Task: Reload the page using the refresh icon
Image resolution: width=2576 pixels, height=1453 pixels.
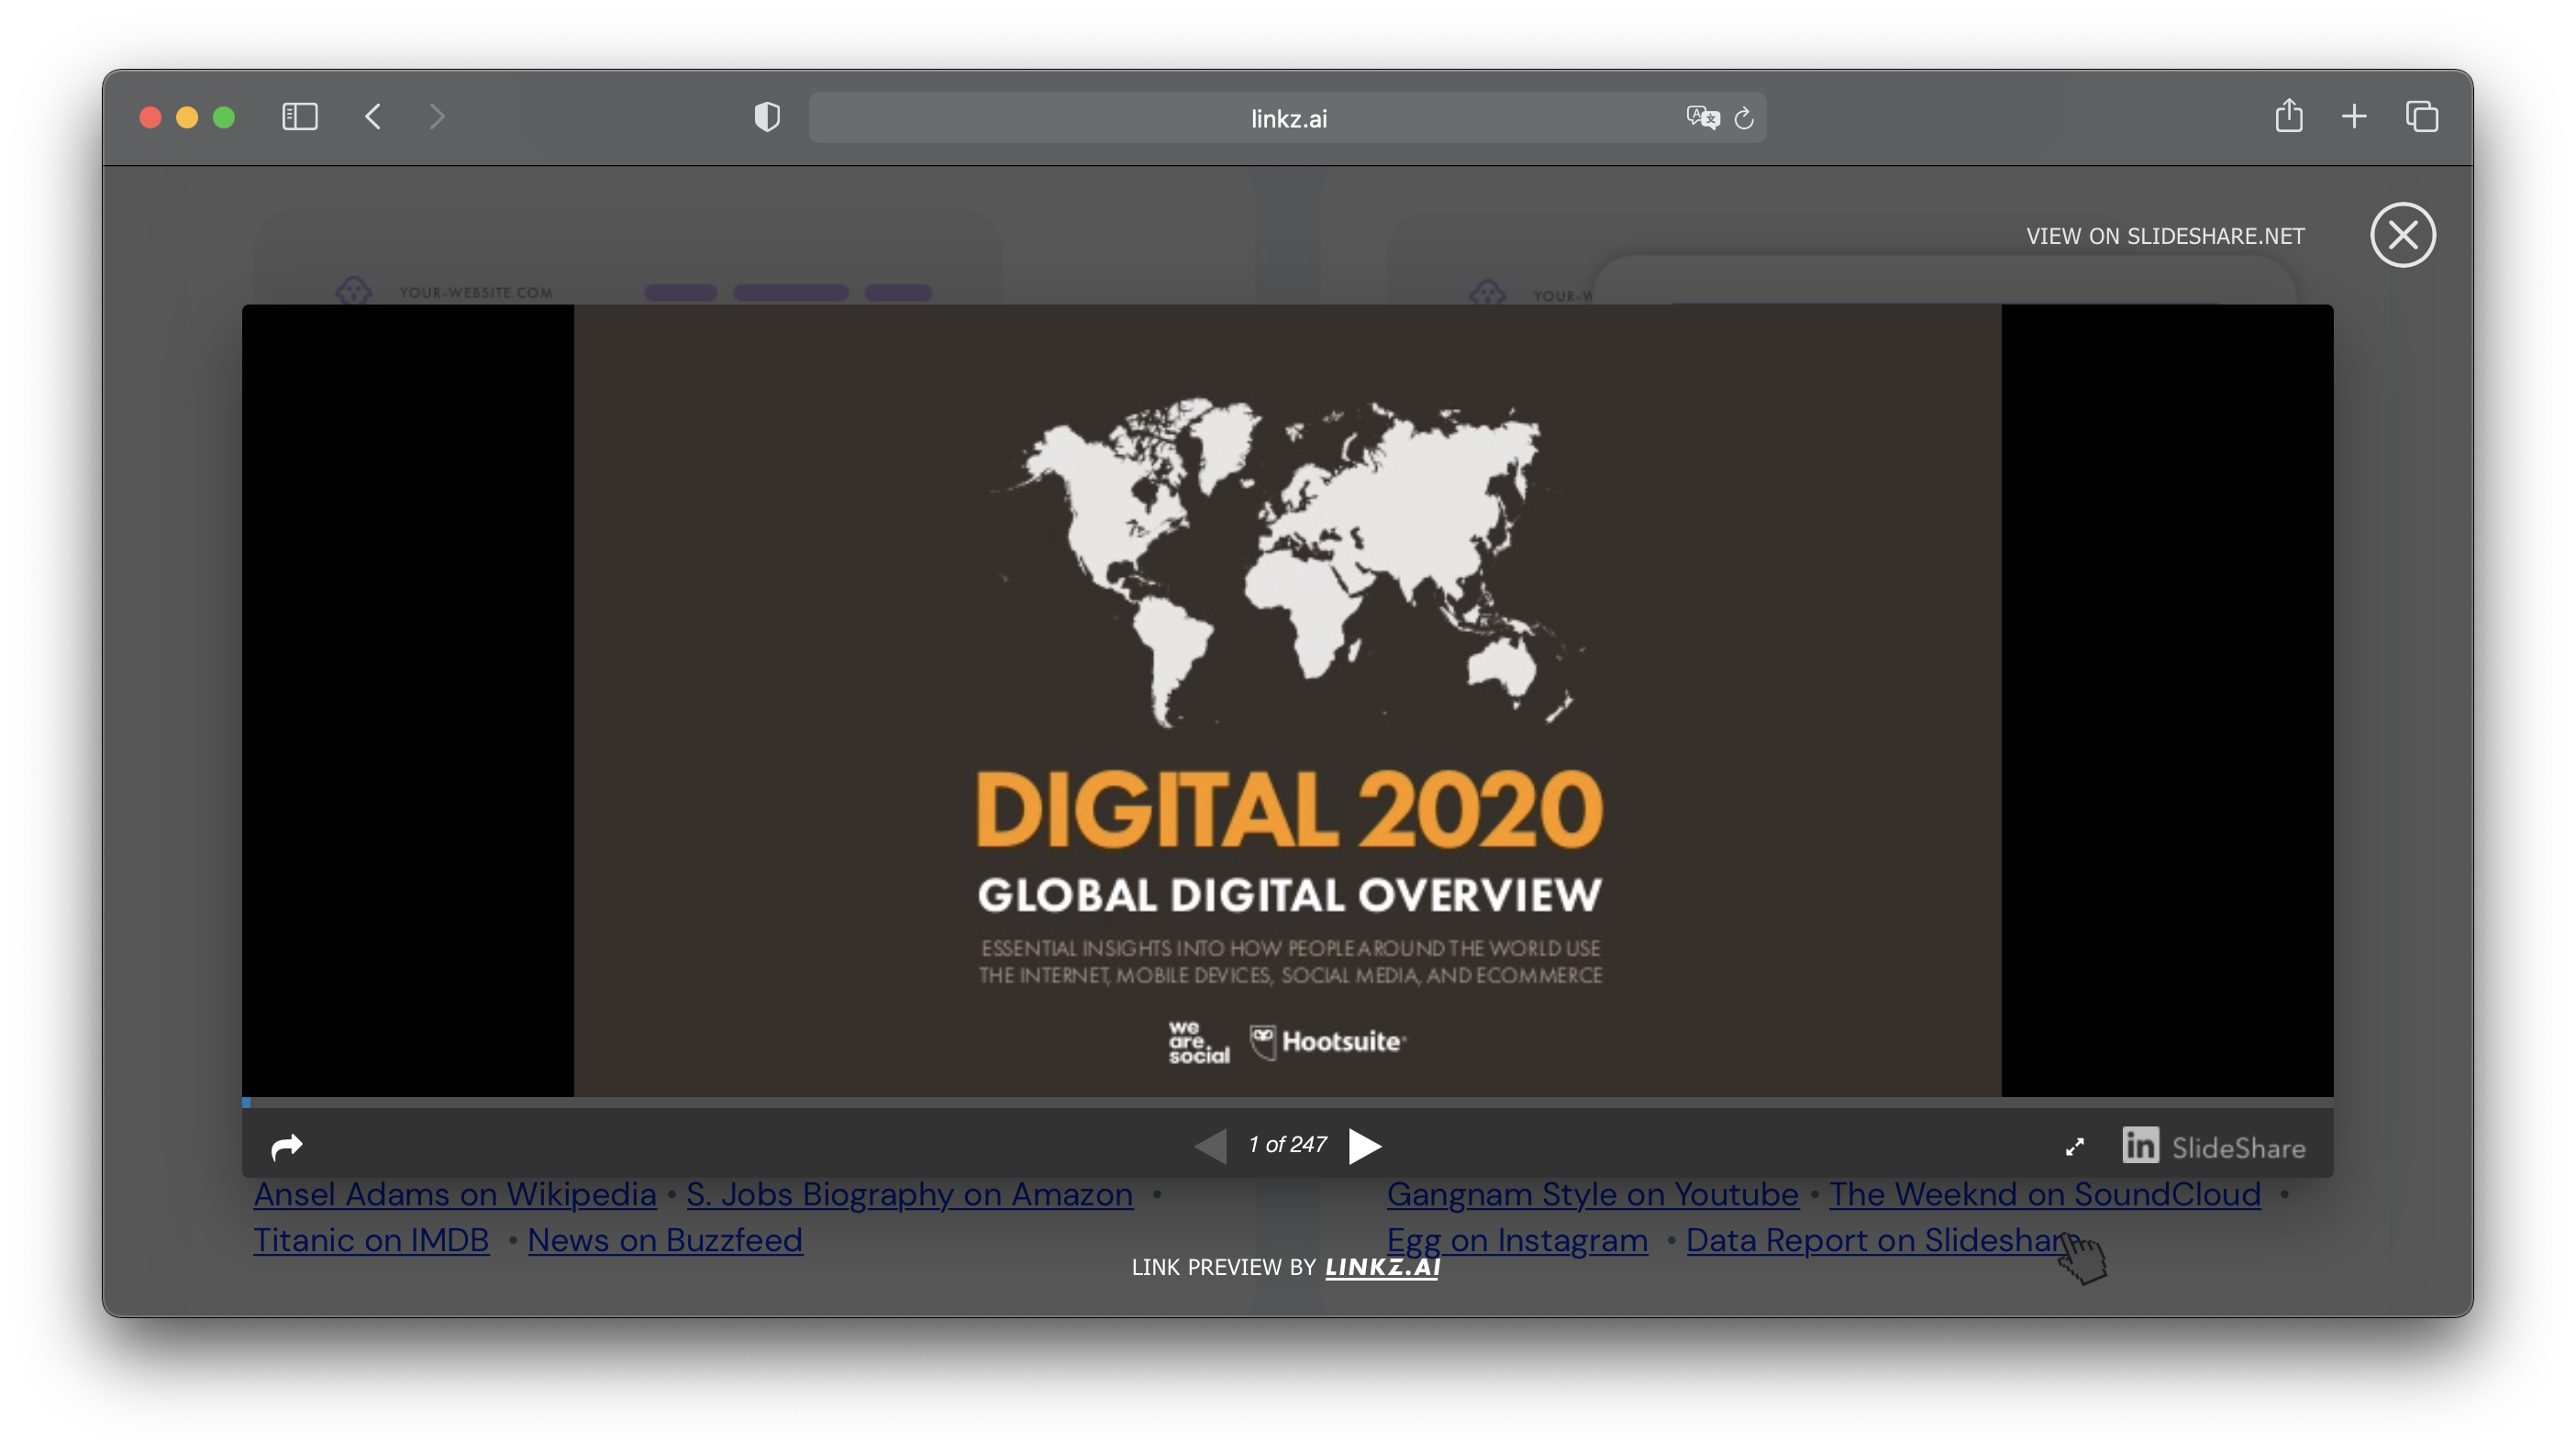Action: click(1744, 118)
